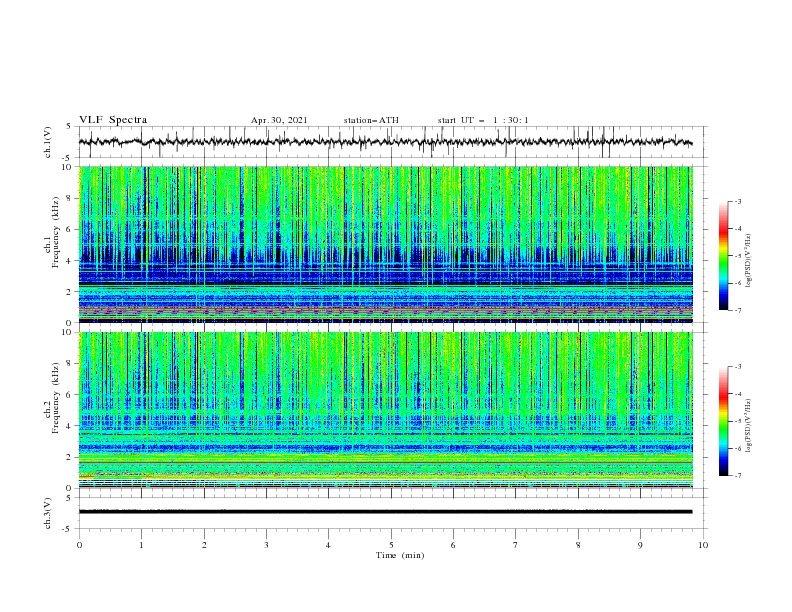Click the 'start UT = 1:30:1' header text
Screen dimensions: 792x612
pyautogui.click(x=483, y=120)
